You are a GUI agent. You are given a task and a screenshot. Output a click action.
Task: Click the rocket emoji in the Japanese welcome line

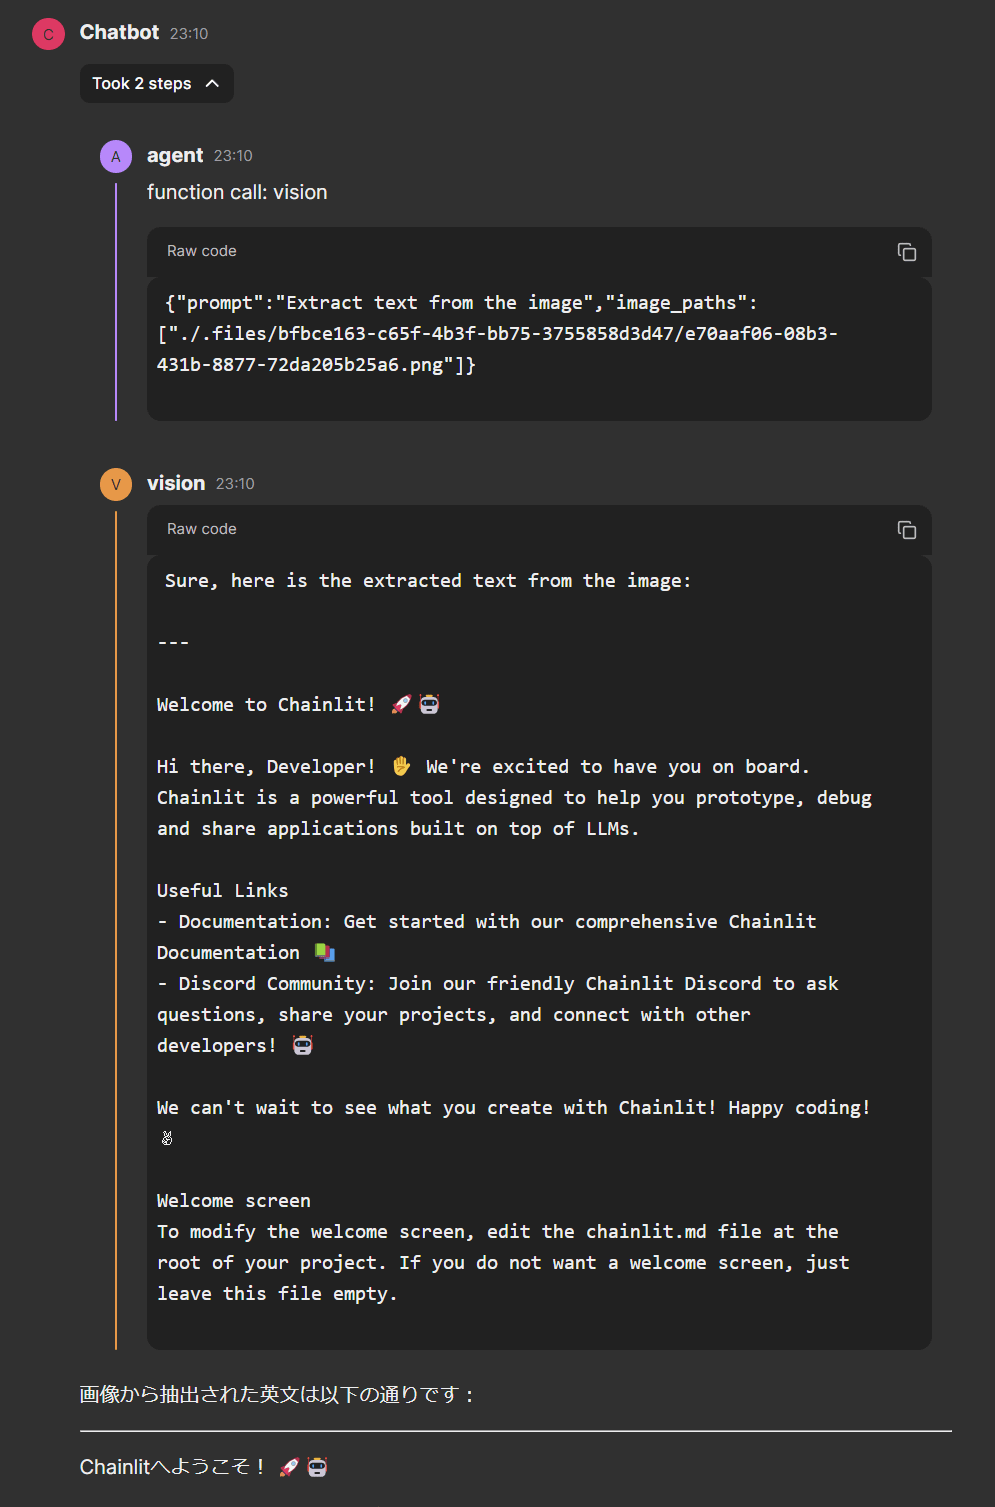[x=289, y=1467]
